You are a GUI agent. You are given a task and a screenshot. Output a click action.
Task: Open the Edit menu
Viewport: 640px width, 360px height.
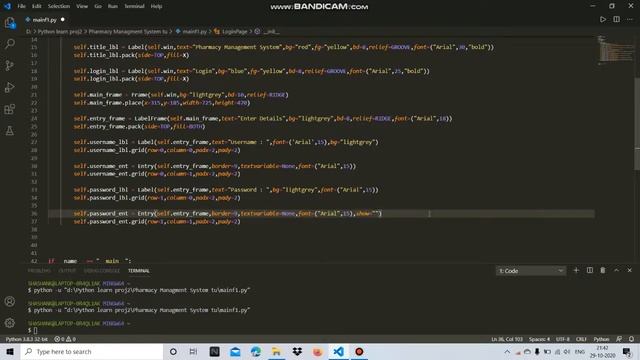36,6
